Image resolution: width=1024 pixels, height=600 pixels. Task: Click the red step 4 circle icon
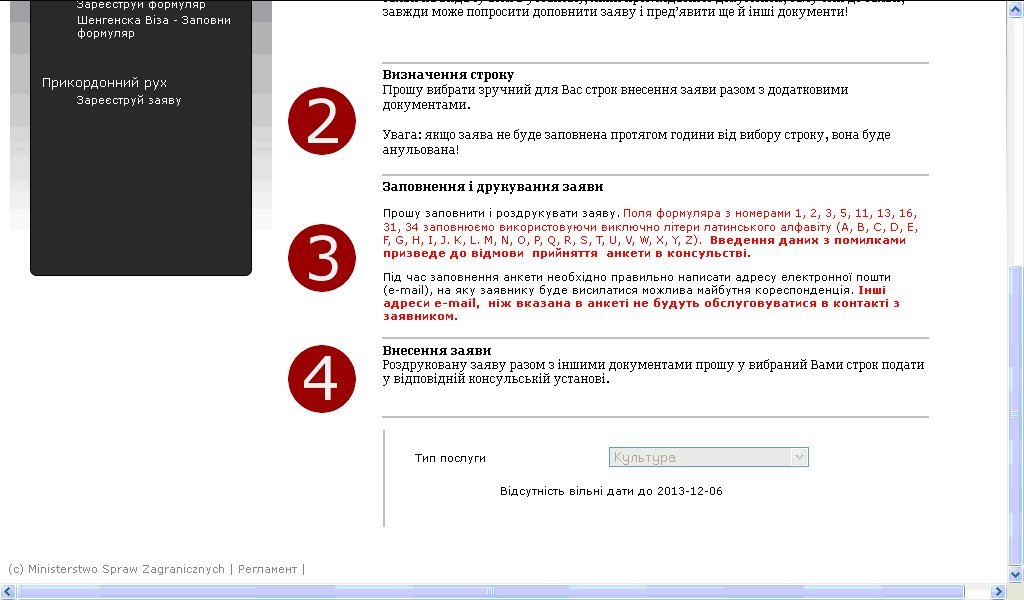tap(322, 378)
